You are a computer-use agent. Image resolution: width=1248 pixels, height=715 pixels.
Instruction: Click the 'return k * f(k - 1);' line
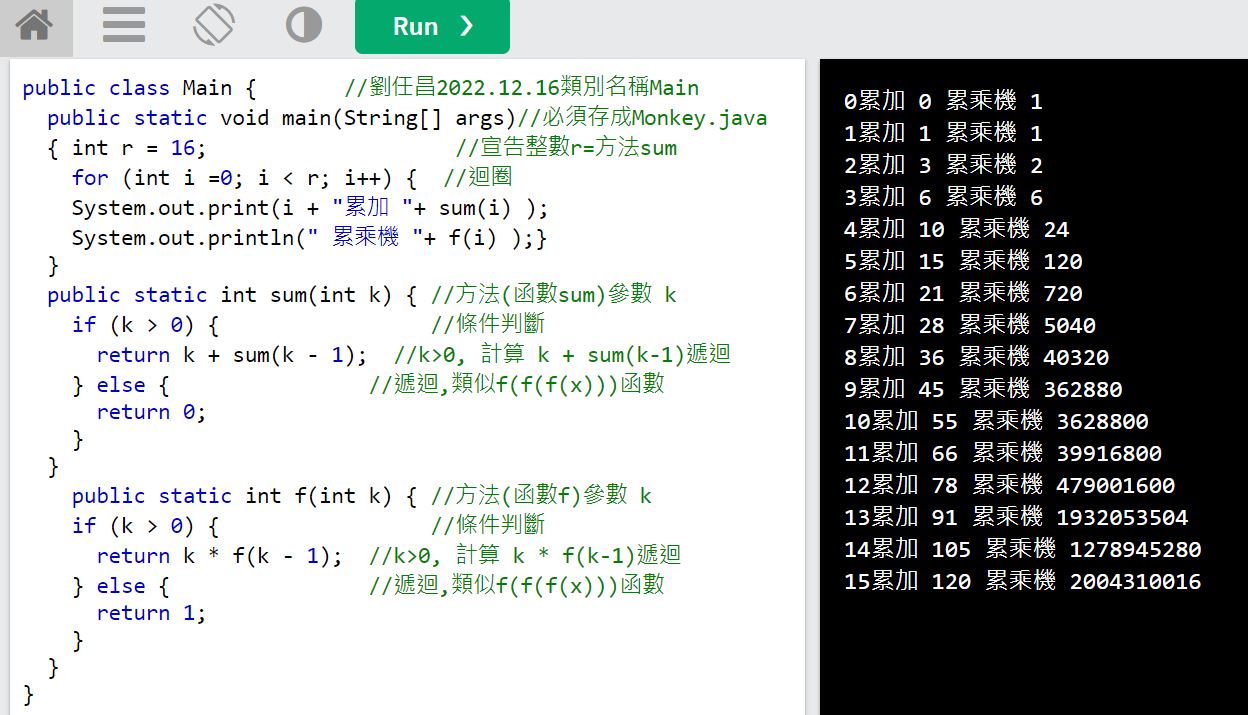(x=220, y=556)
